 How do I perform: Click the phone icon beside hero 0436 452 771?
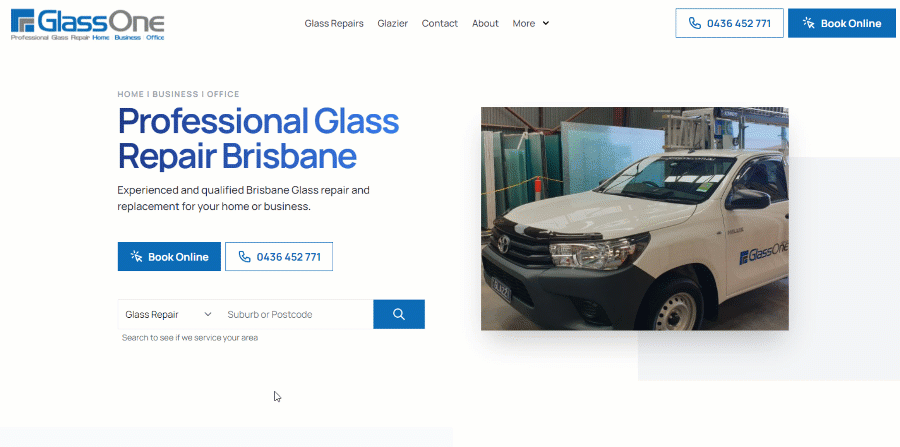(x=245, y=256)
